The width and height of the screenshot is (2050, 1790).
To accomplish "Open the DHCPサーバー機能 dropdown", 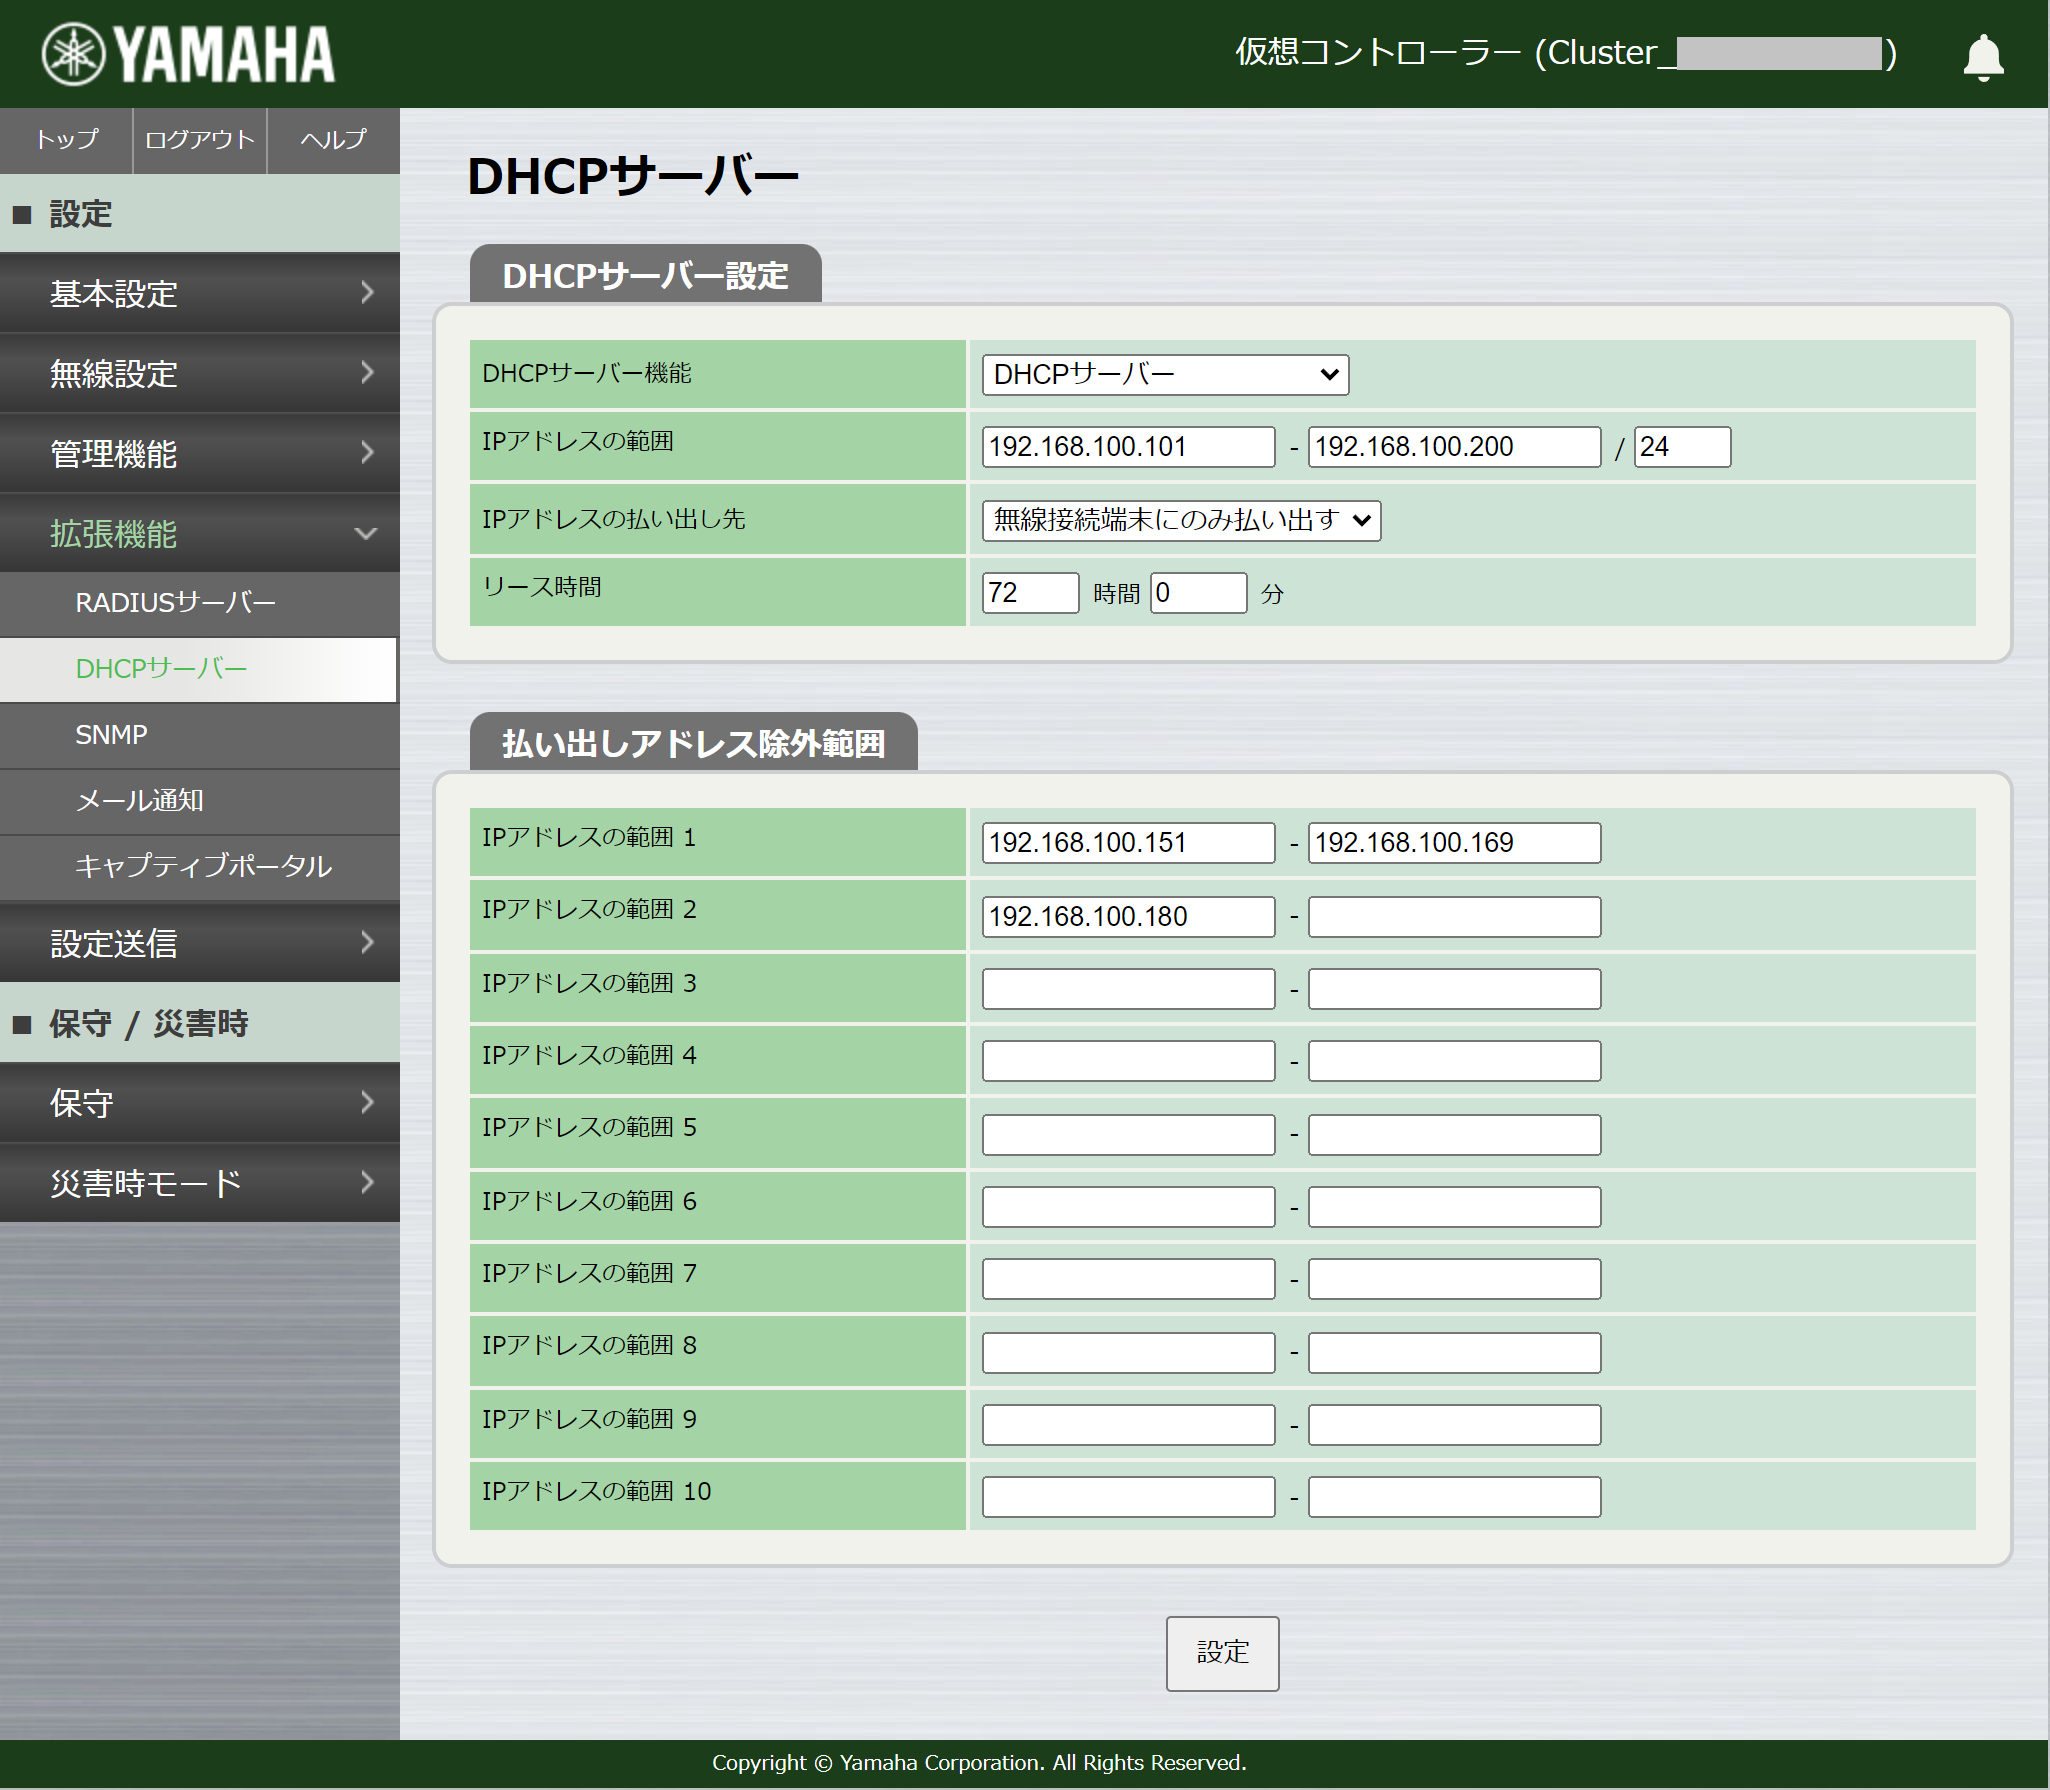I will [x=1164, y=374].
